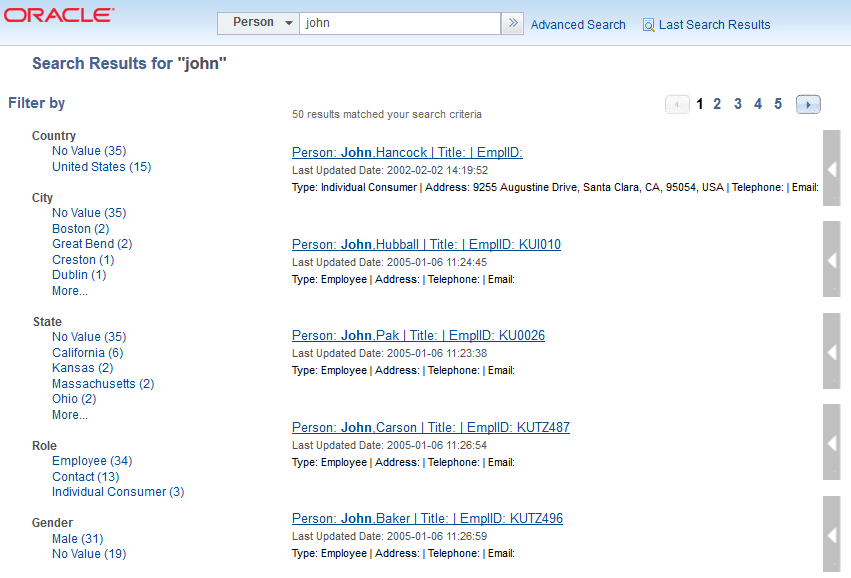The width and height of the screenshot is (851, 578).
Task: Open Advanced Search
Action: tap(578, 24)
